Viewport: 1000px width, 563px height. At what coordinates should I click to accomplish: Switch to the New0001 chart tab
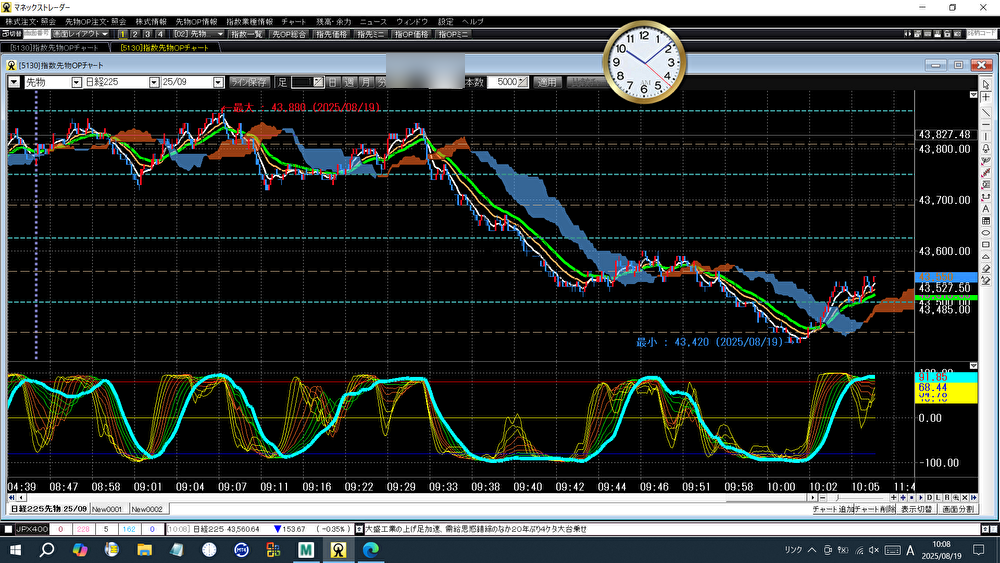click(x=107, y=509)
